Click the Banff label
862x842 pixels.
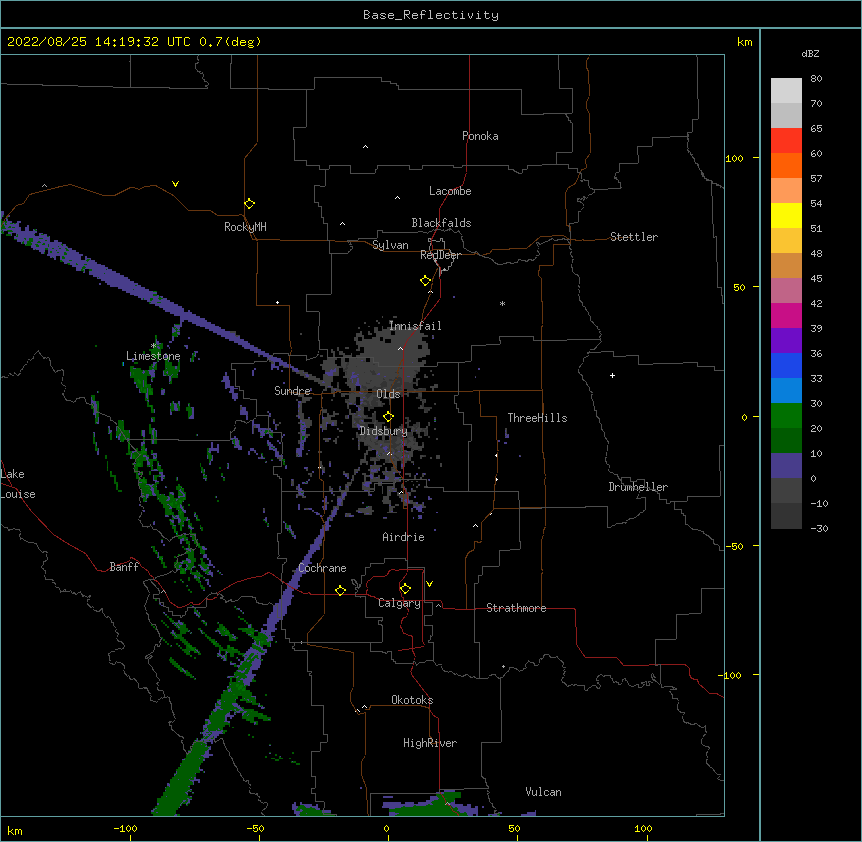click(124, 567)
